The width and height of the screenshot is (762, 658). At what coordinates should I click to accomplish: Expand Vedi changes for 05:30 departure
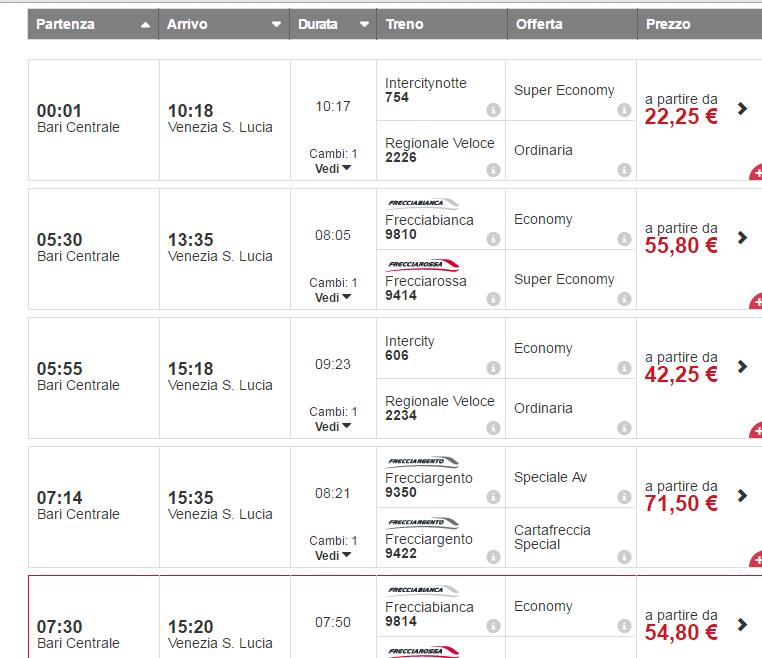333,297
